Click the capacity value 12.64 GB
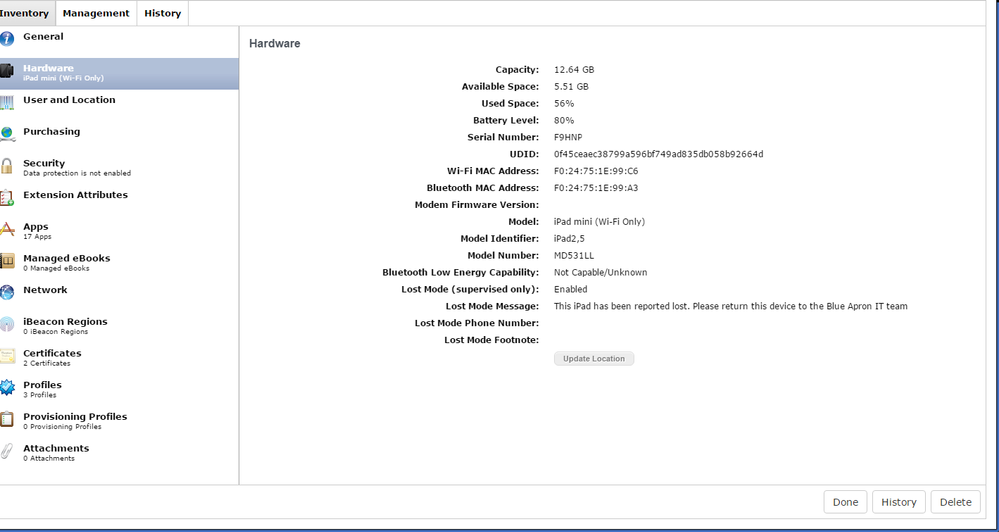Viewport: 999px width, 532px height. pyautogui.click(x=574, y=70)
